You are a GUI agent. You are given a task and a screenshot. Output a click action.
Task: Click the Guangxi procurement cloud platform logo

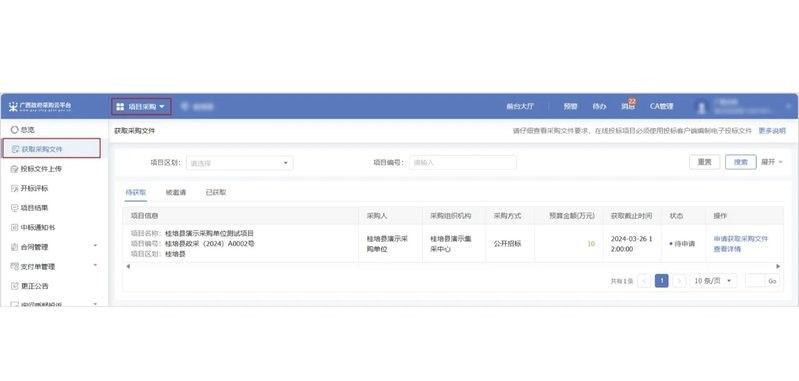[x=40, y=106]
